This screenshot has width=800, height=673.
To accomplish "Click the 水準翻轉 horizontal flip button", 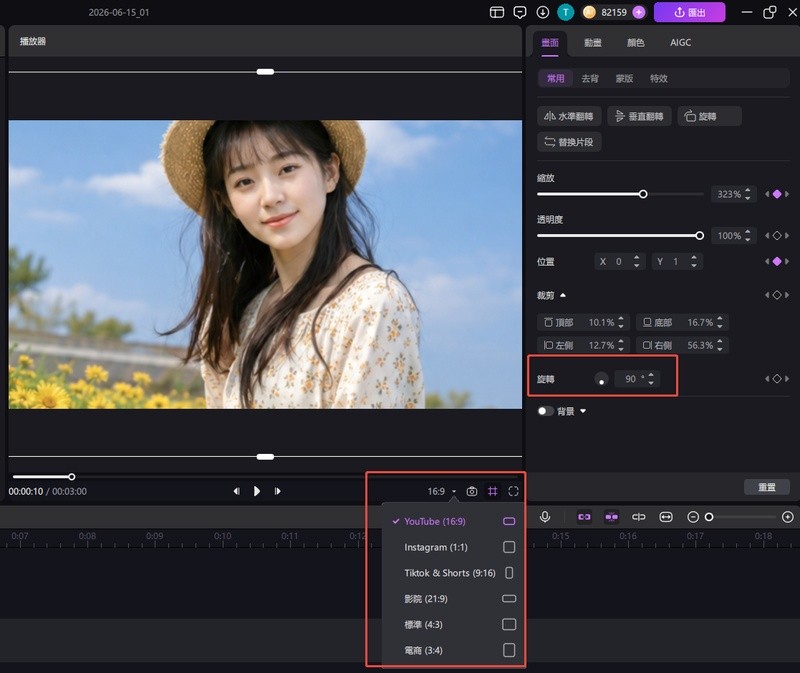I will [569, 116].
